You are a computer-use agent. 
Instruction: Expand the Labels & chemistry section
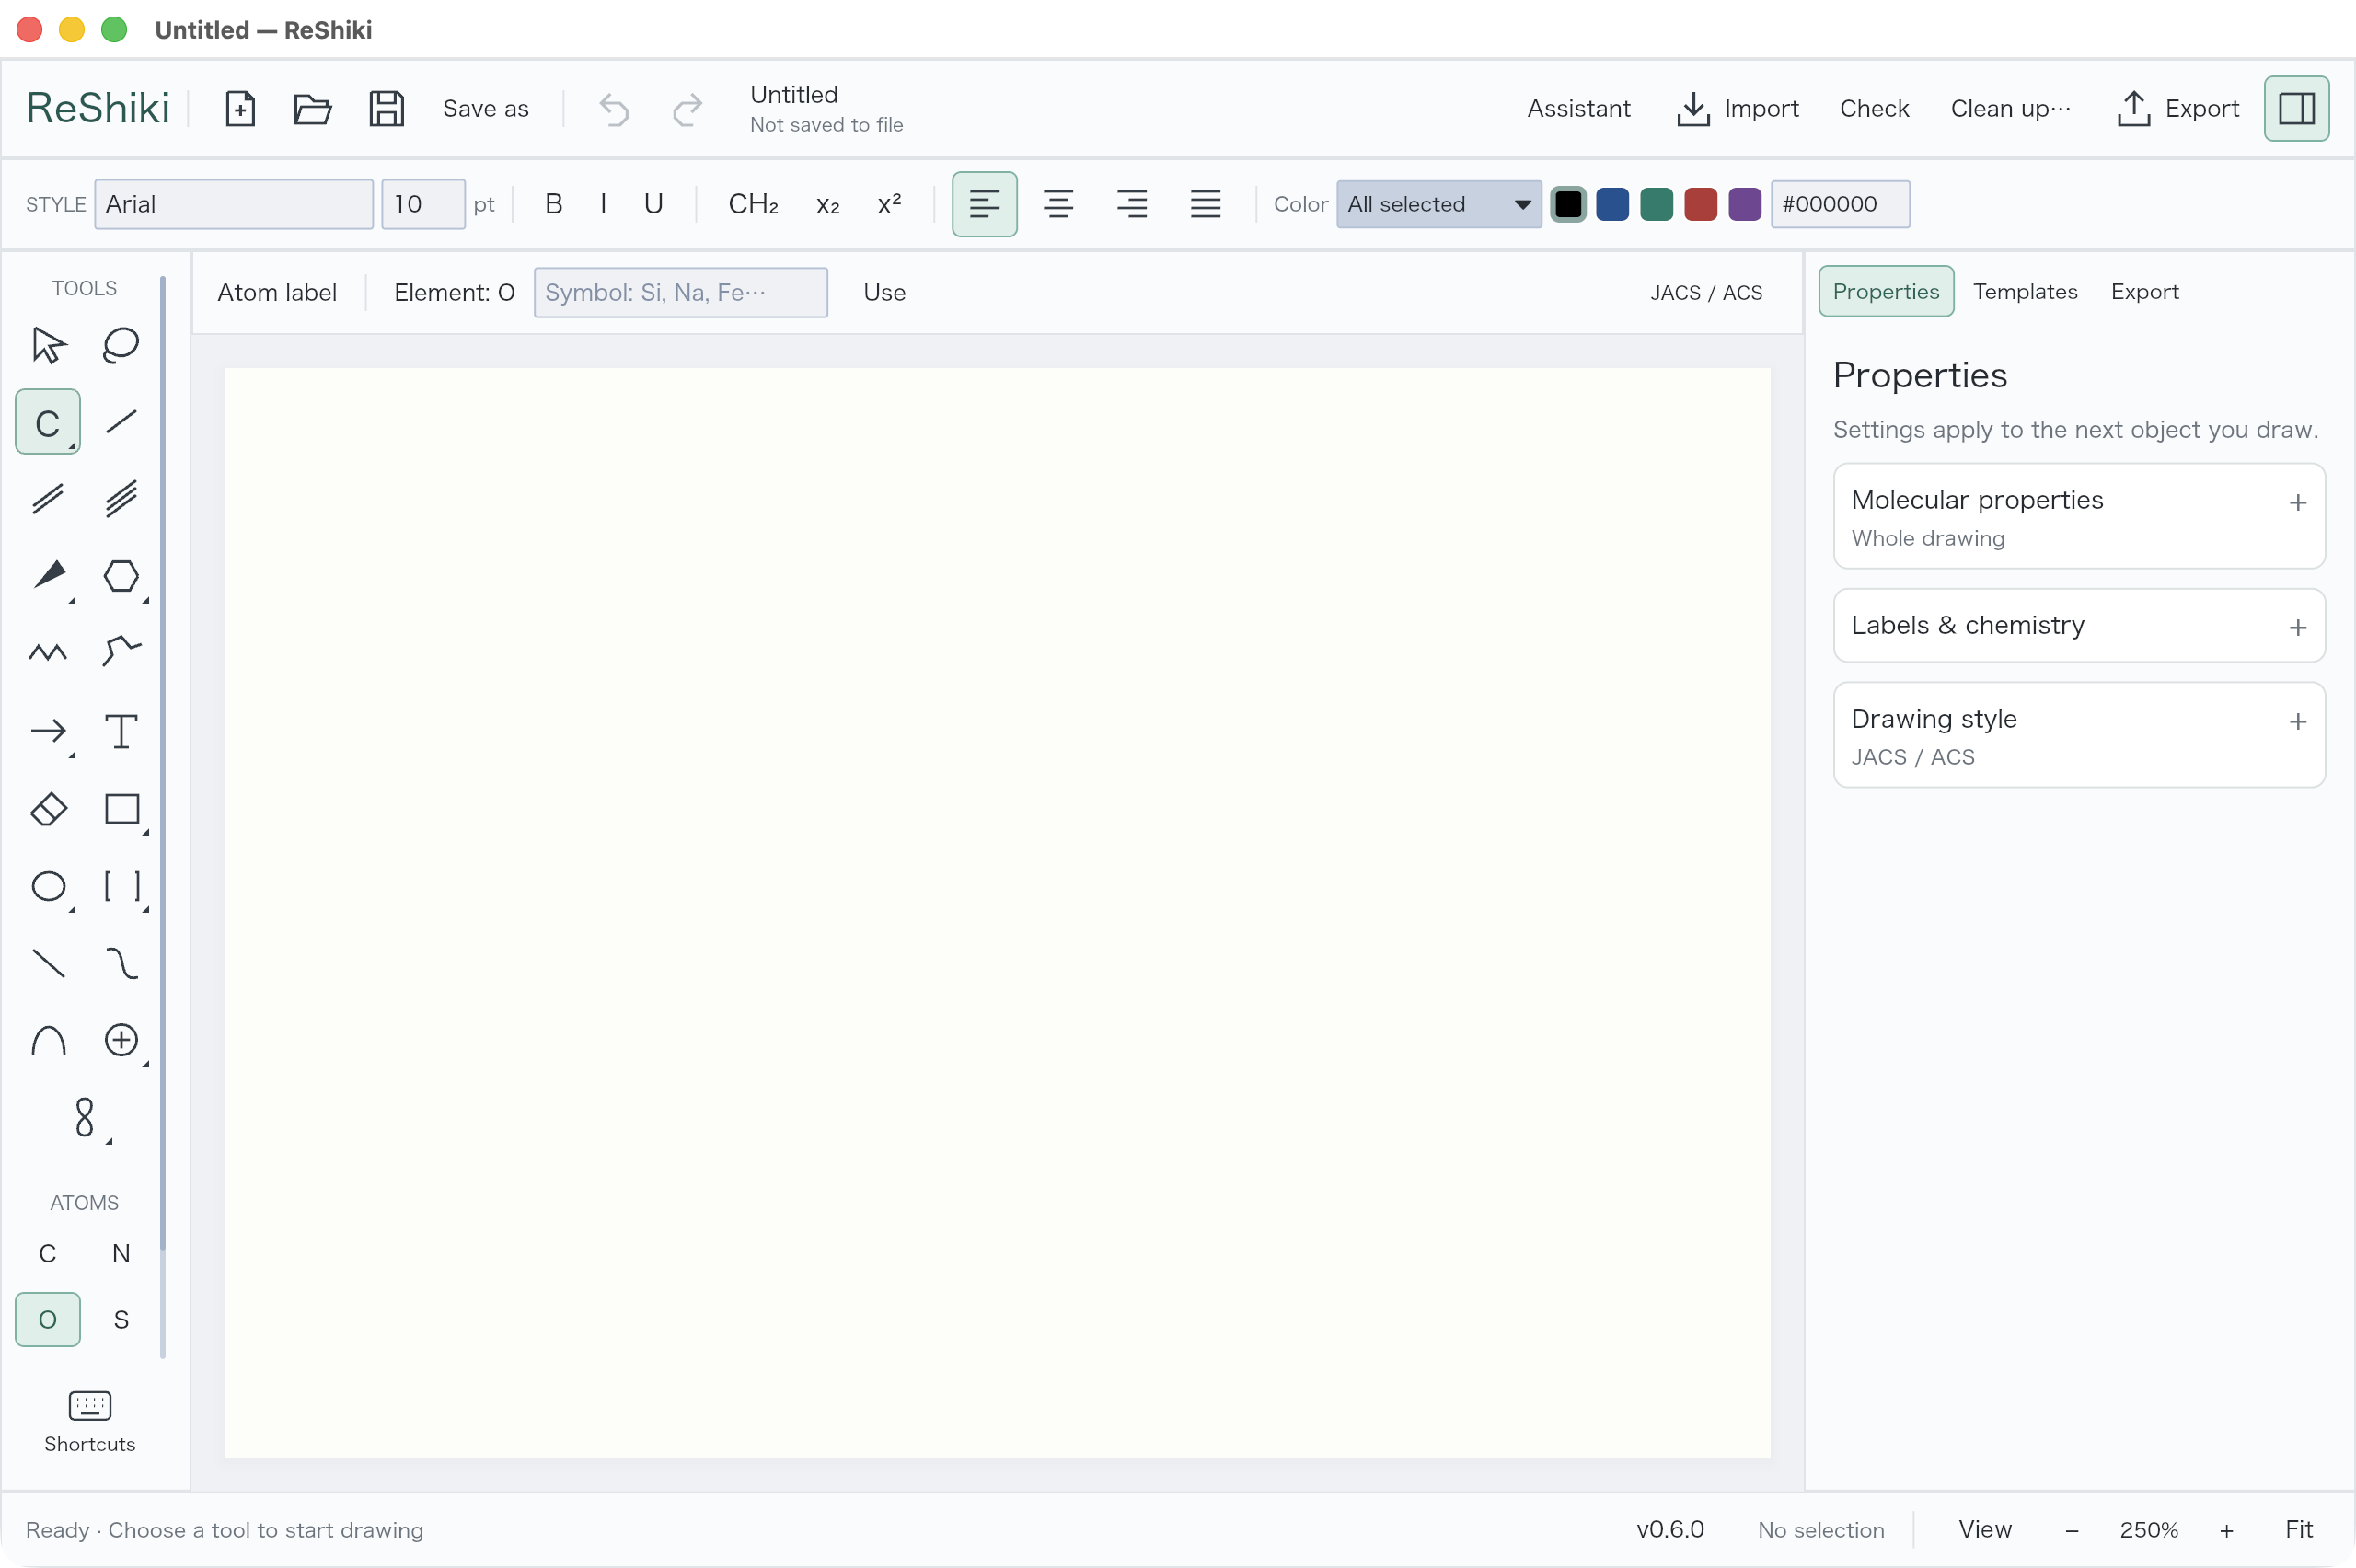2079,625
